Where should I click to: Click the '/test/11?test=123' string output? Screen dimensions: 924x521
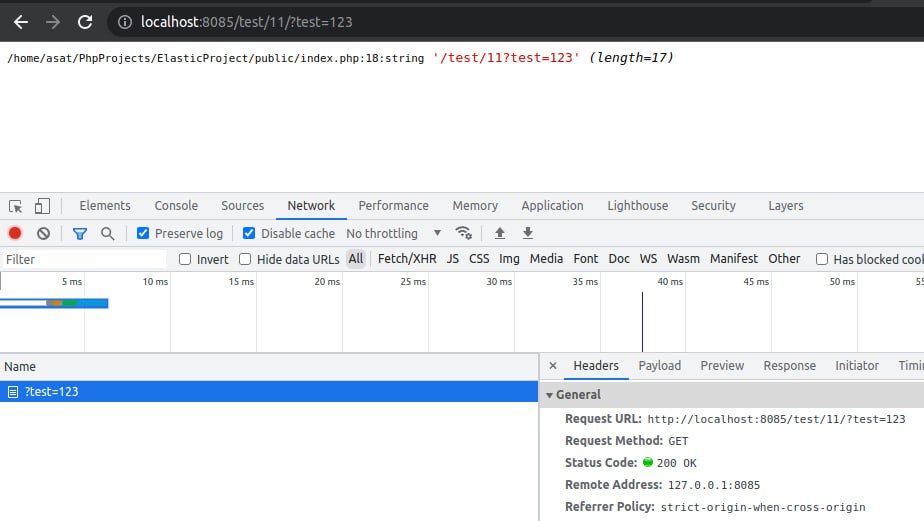506,58
